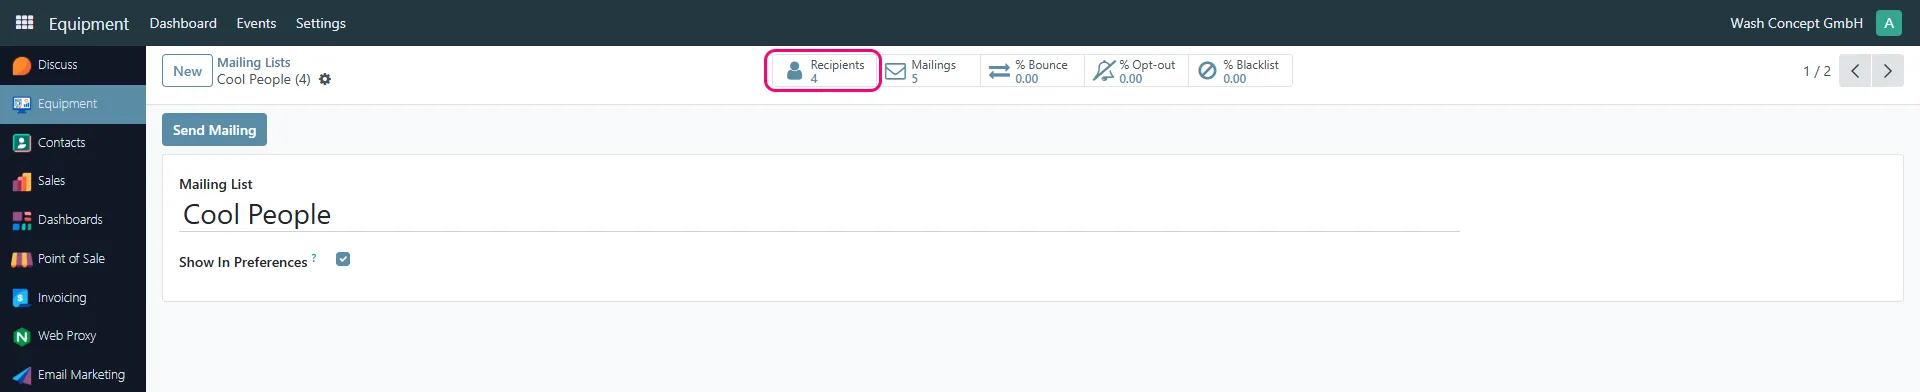Click the Equipment app title
The image size is (1920, 392).
tap(89, 23)
